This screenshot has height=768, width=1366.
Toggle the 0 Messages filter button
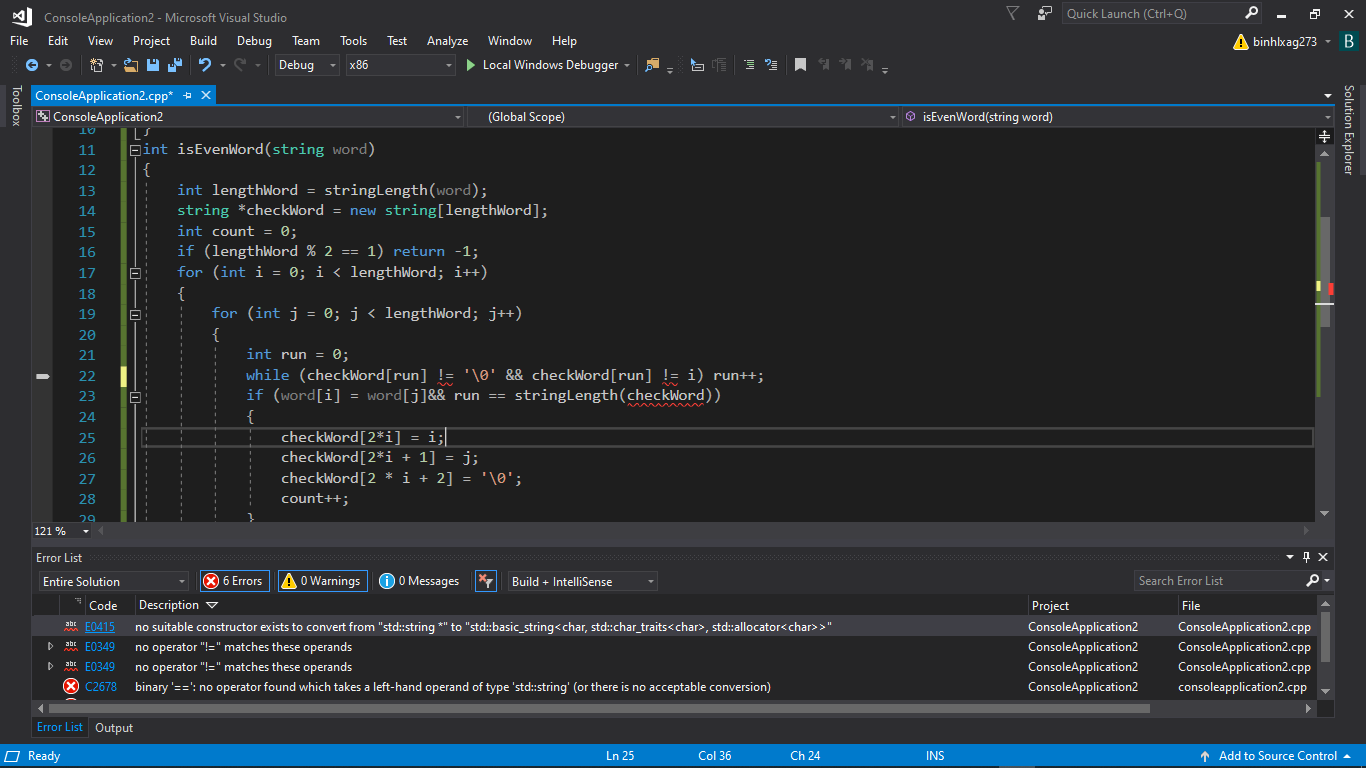coord(419,581)
